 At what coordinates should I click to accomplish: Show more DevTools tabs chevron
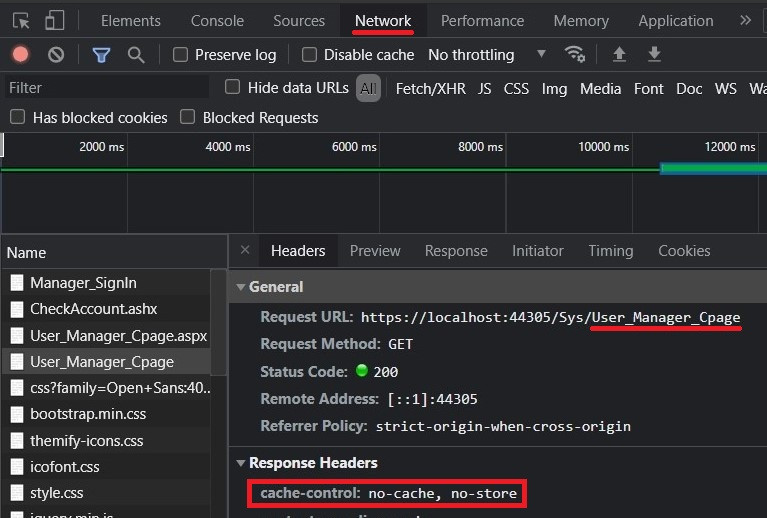[x=745, y=21]
